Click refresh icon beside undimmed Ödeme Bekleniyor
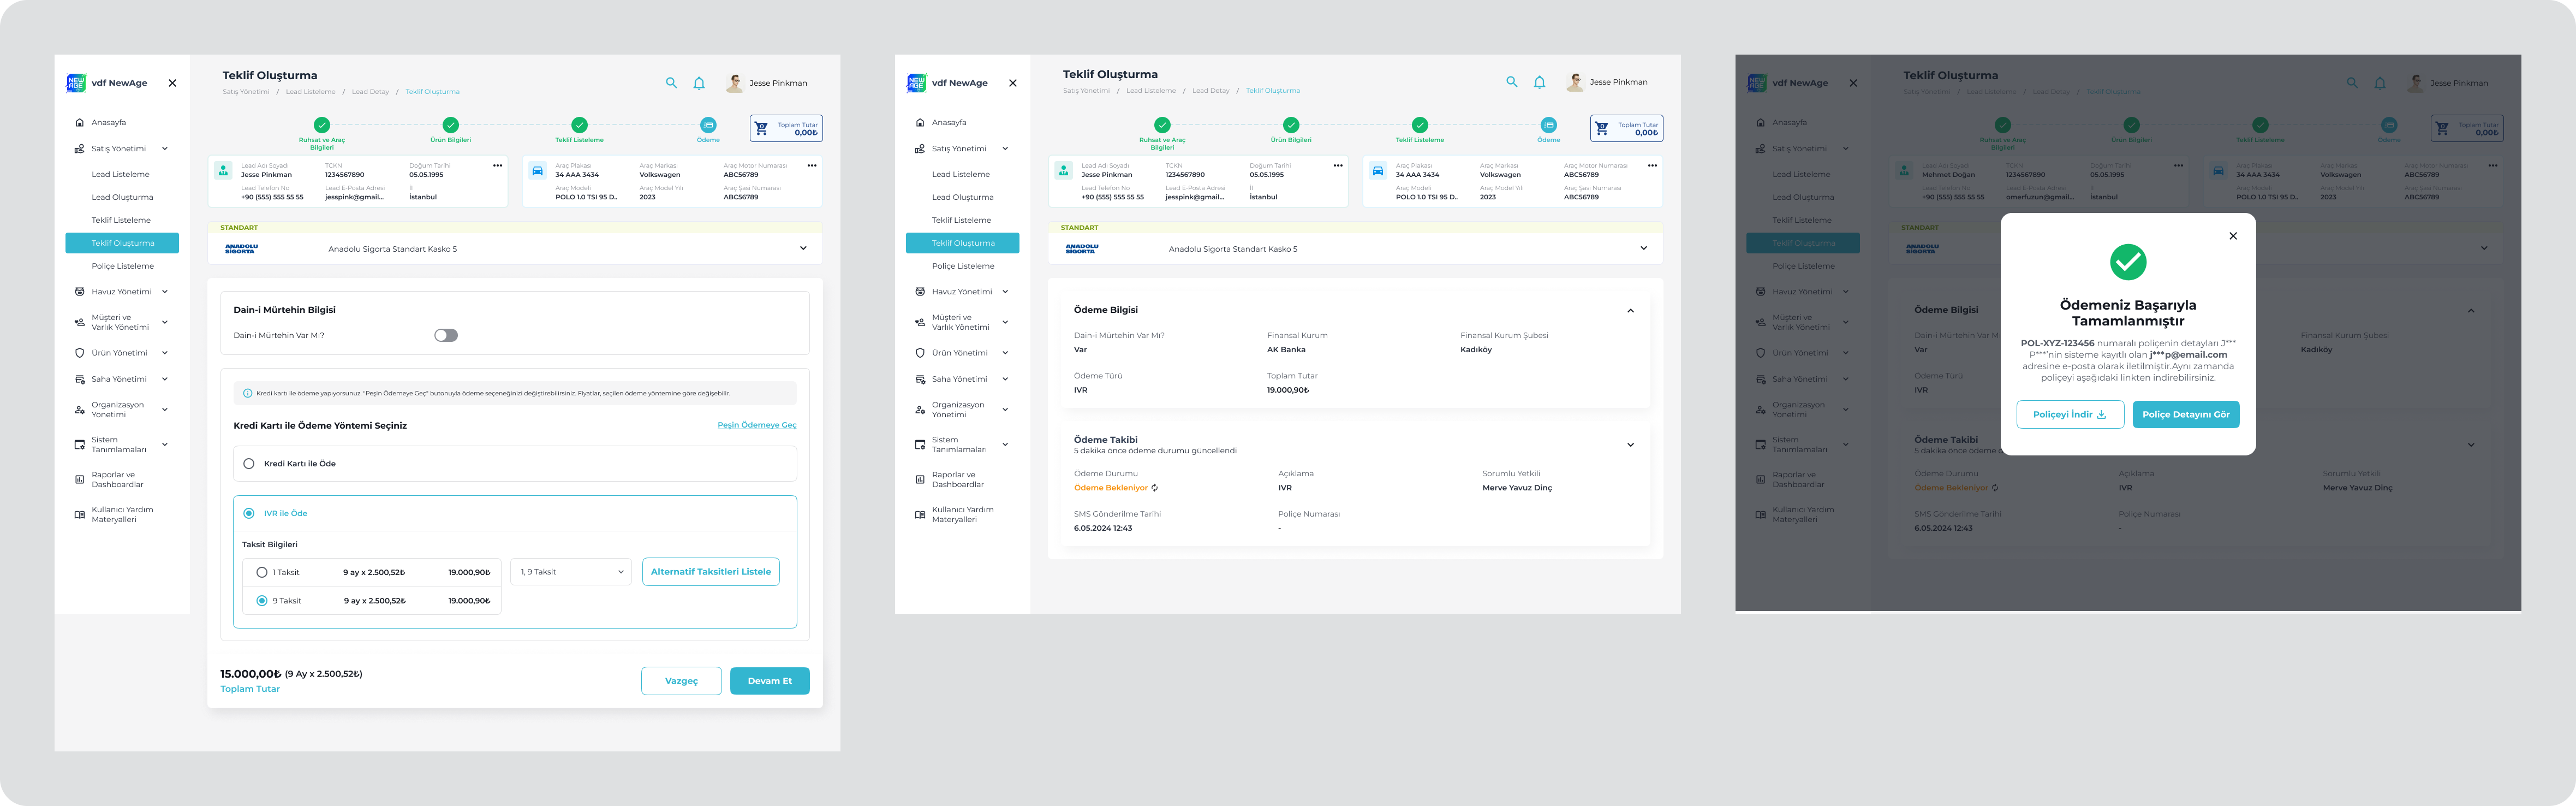2576x806 pixels. point(1155,488)
